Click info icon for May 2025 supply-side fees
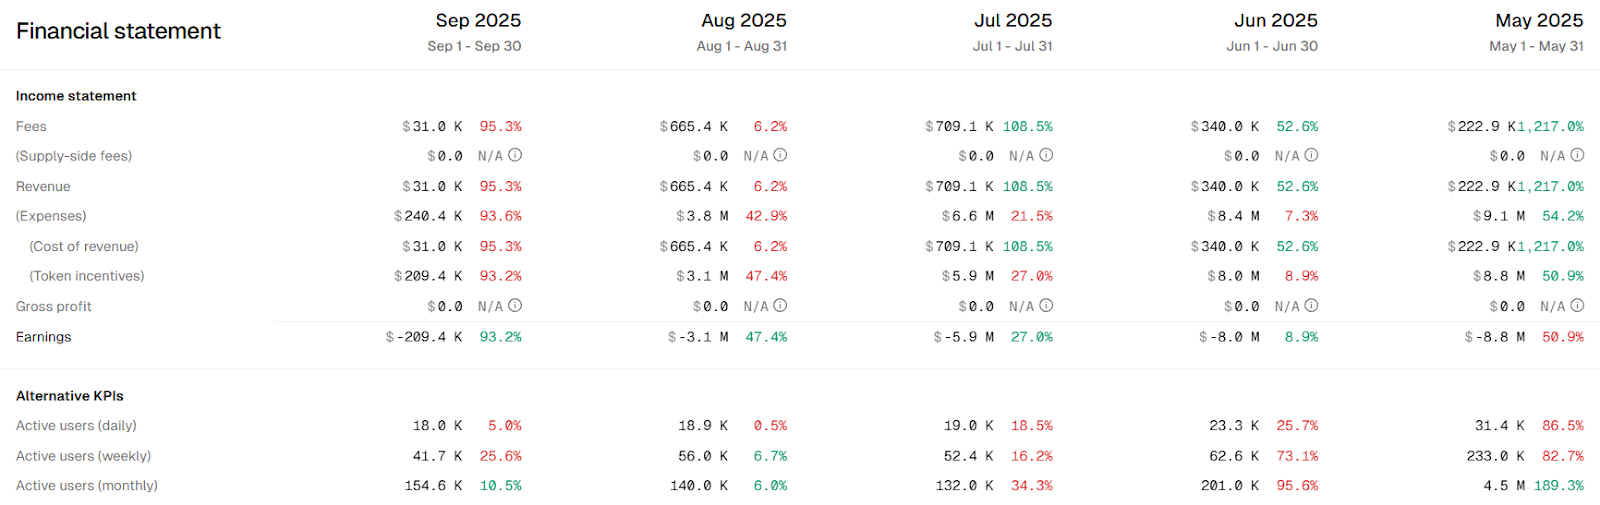 [x=1577, y=155]
